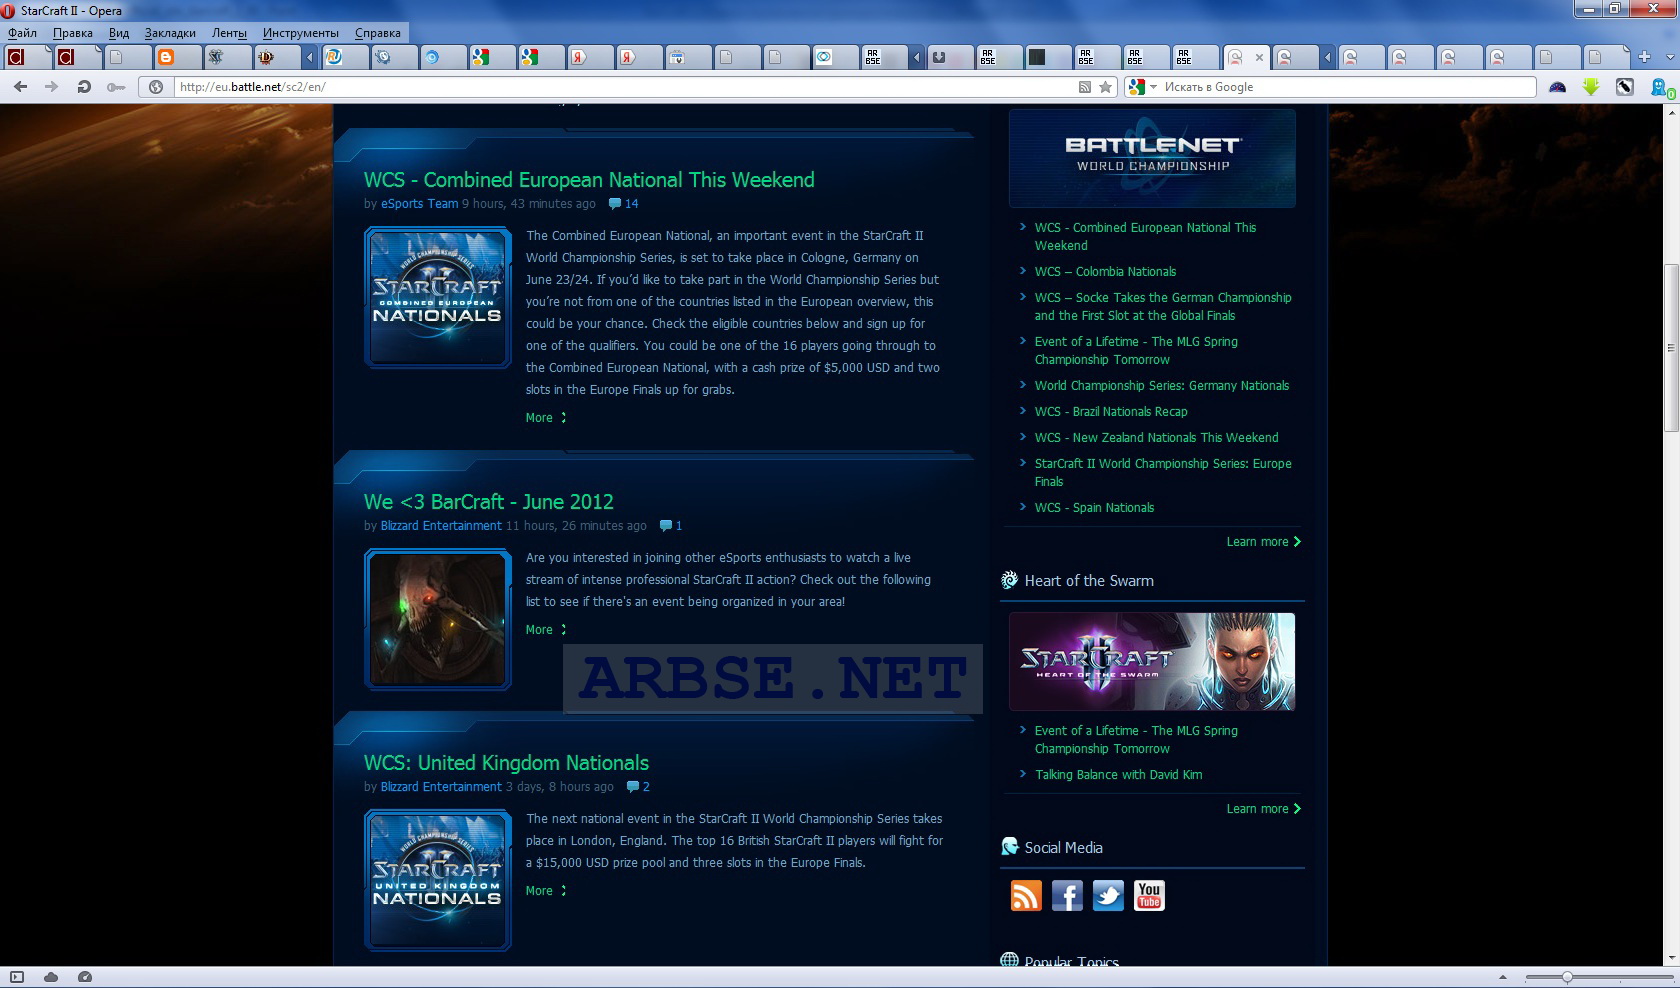Go back with the back arrow button
This screenshot has height=988, width=1680.
click(x=20, y=87)
